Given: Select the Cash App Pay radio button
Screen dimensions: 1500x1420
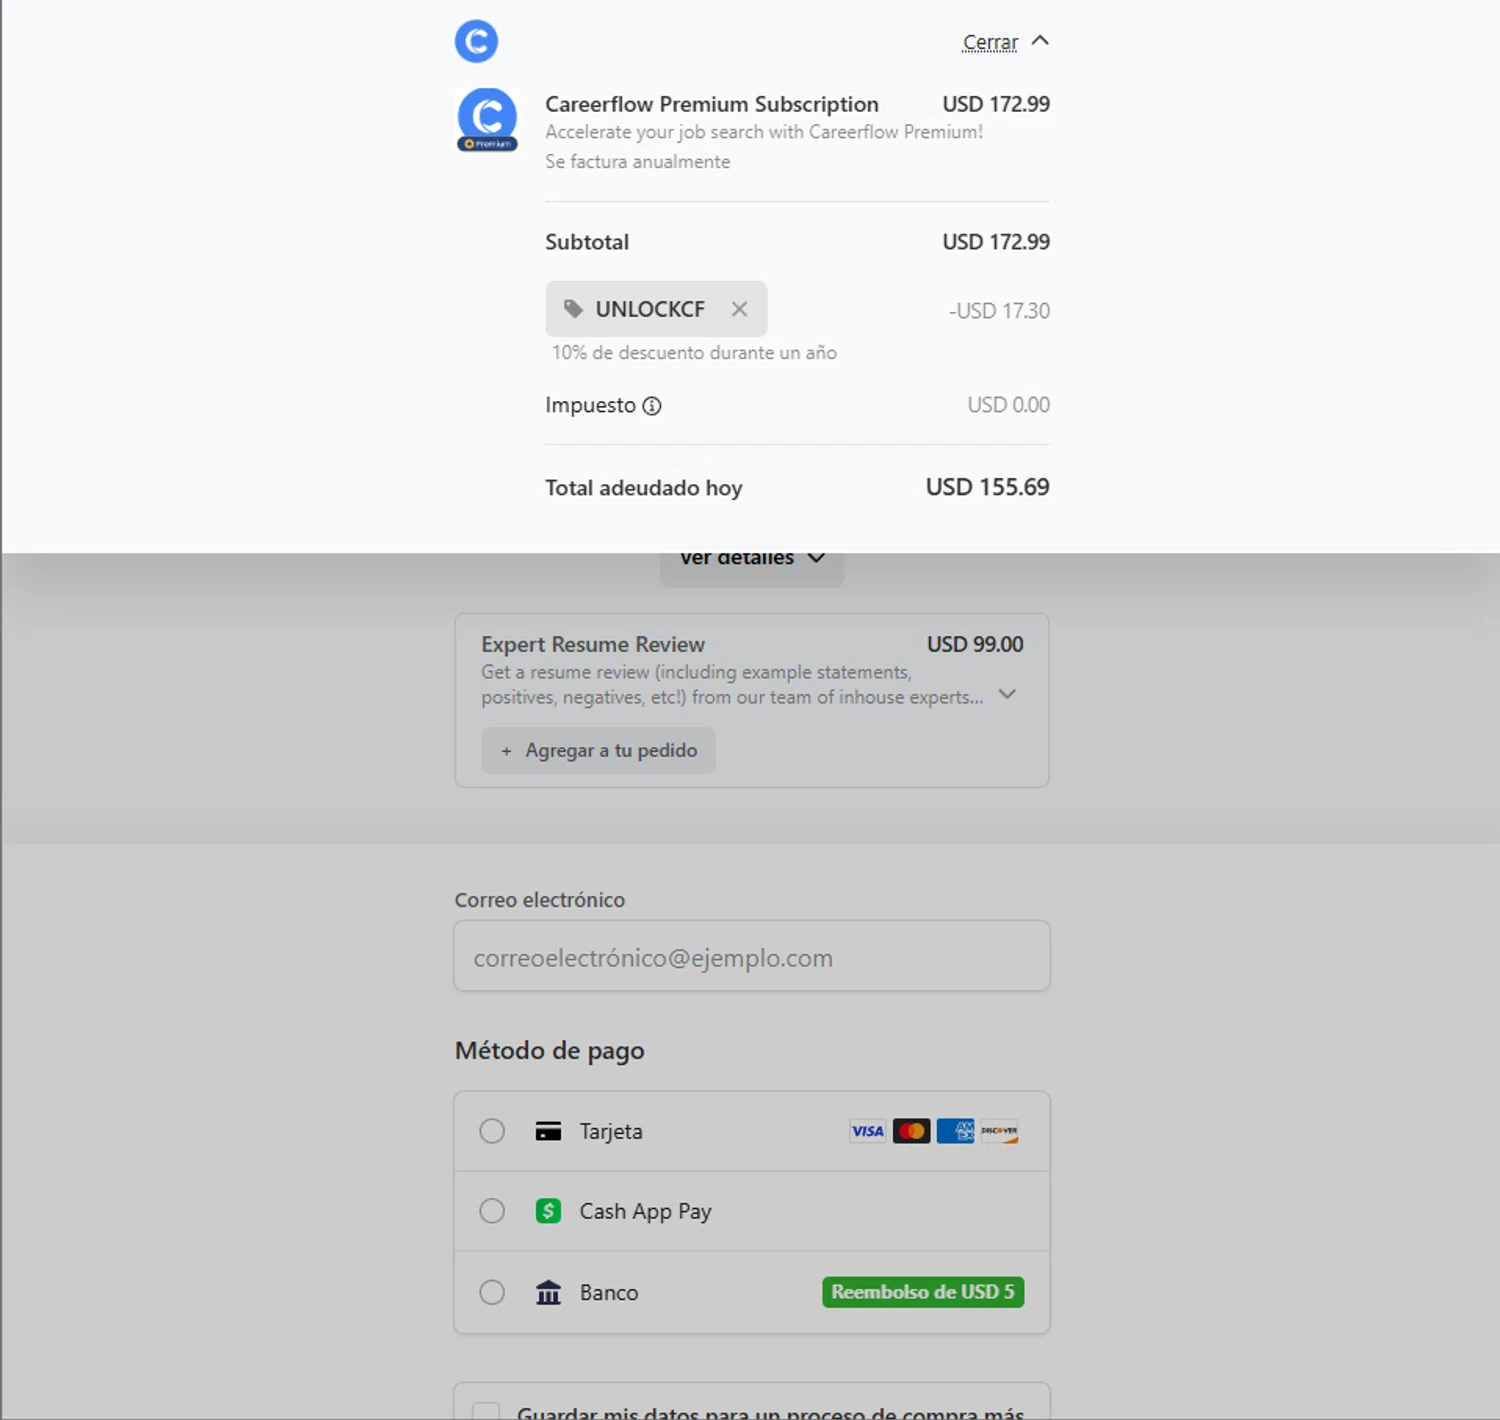Looking at the screenshot, I should (492, 1211).
